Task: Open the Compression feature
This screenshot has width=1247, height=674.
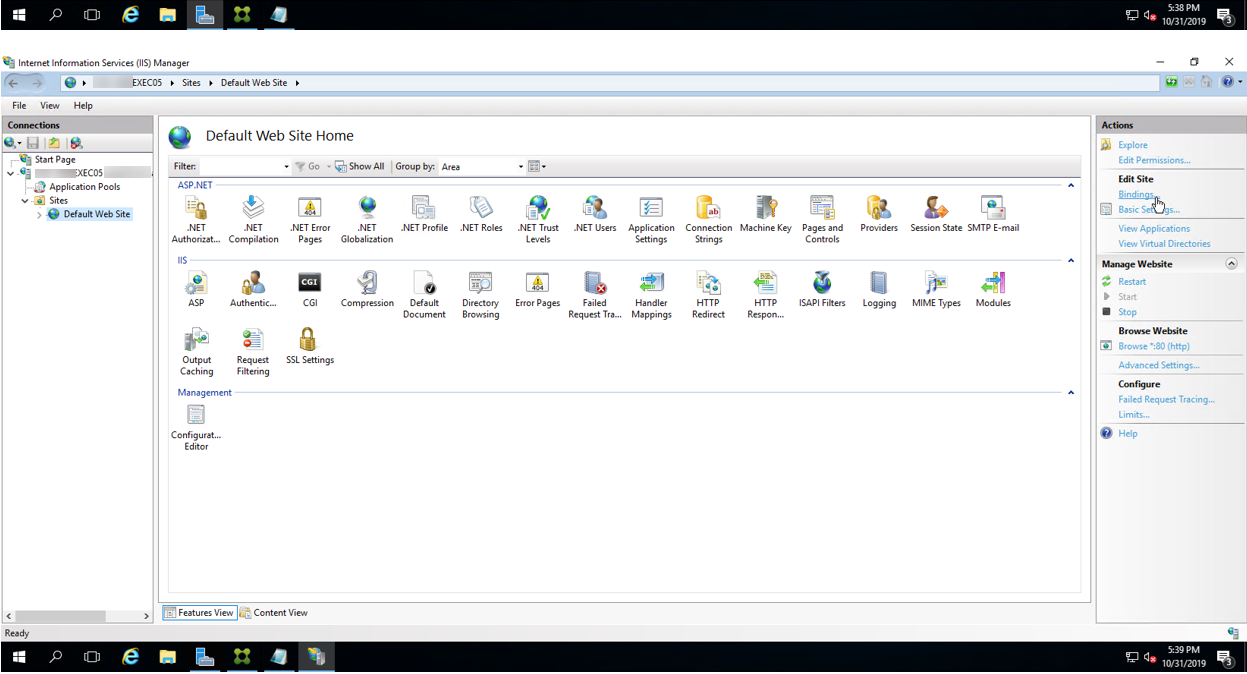Action: 367,289
